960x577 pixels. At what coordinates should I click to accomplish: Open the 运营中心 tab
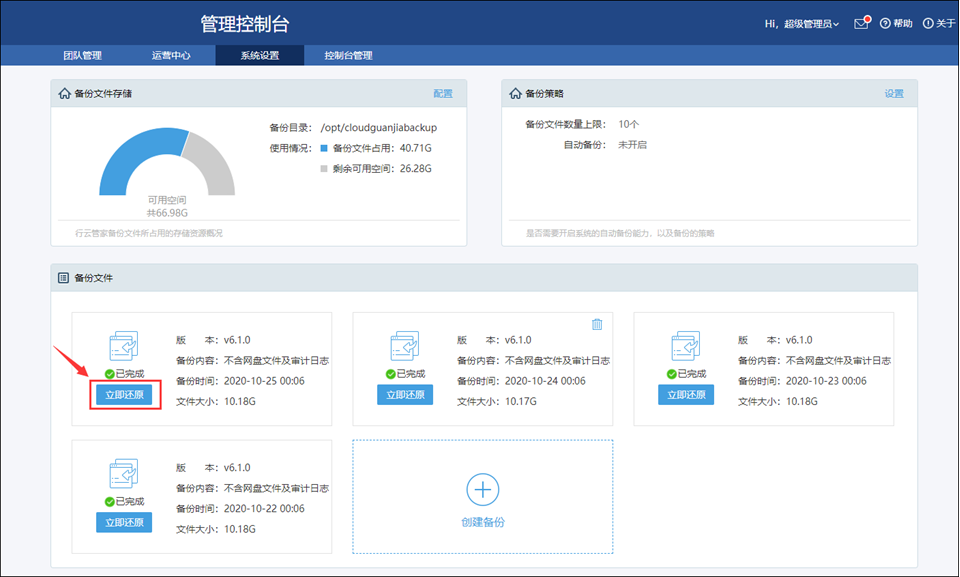(171, 55)
